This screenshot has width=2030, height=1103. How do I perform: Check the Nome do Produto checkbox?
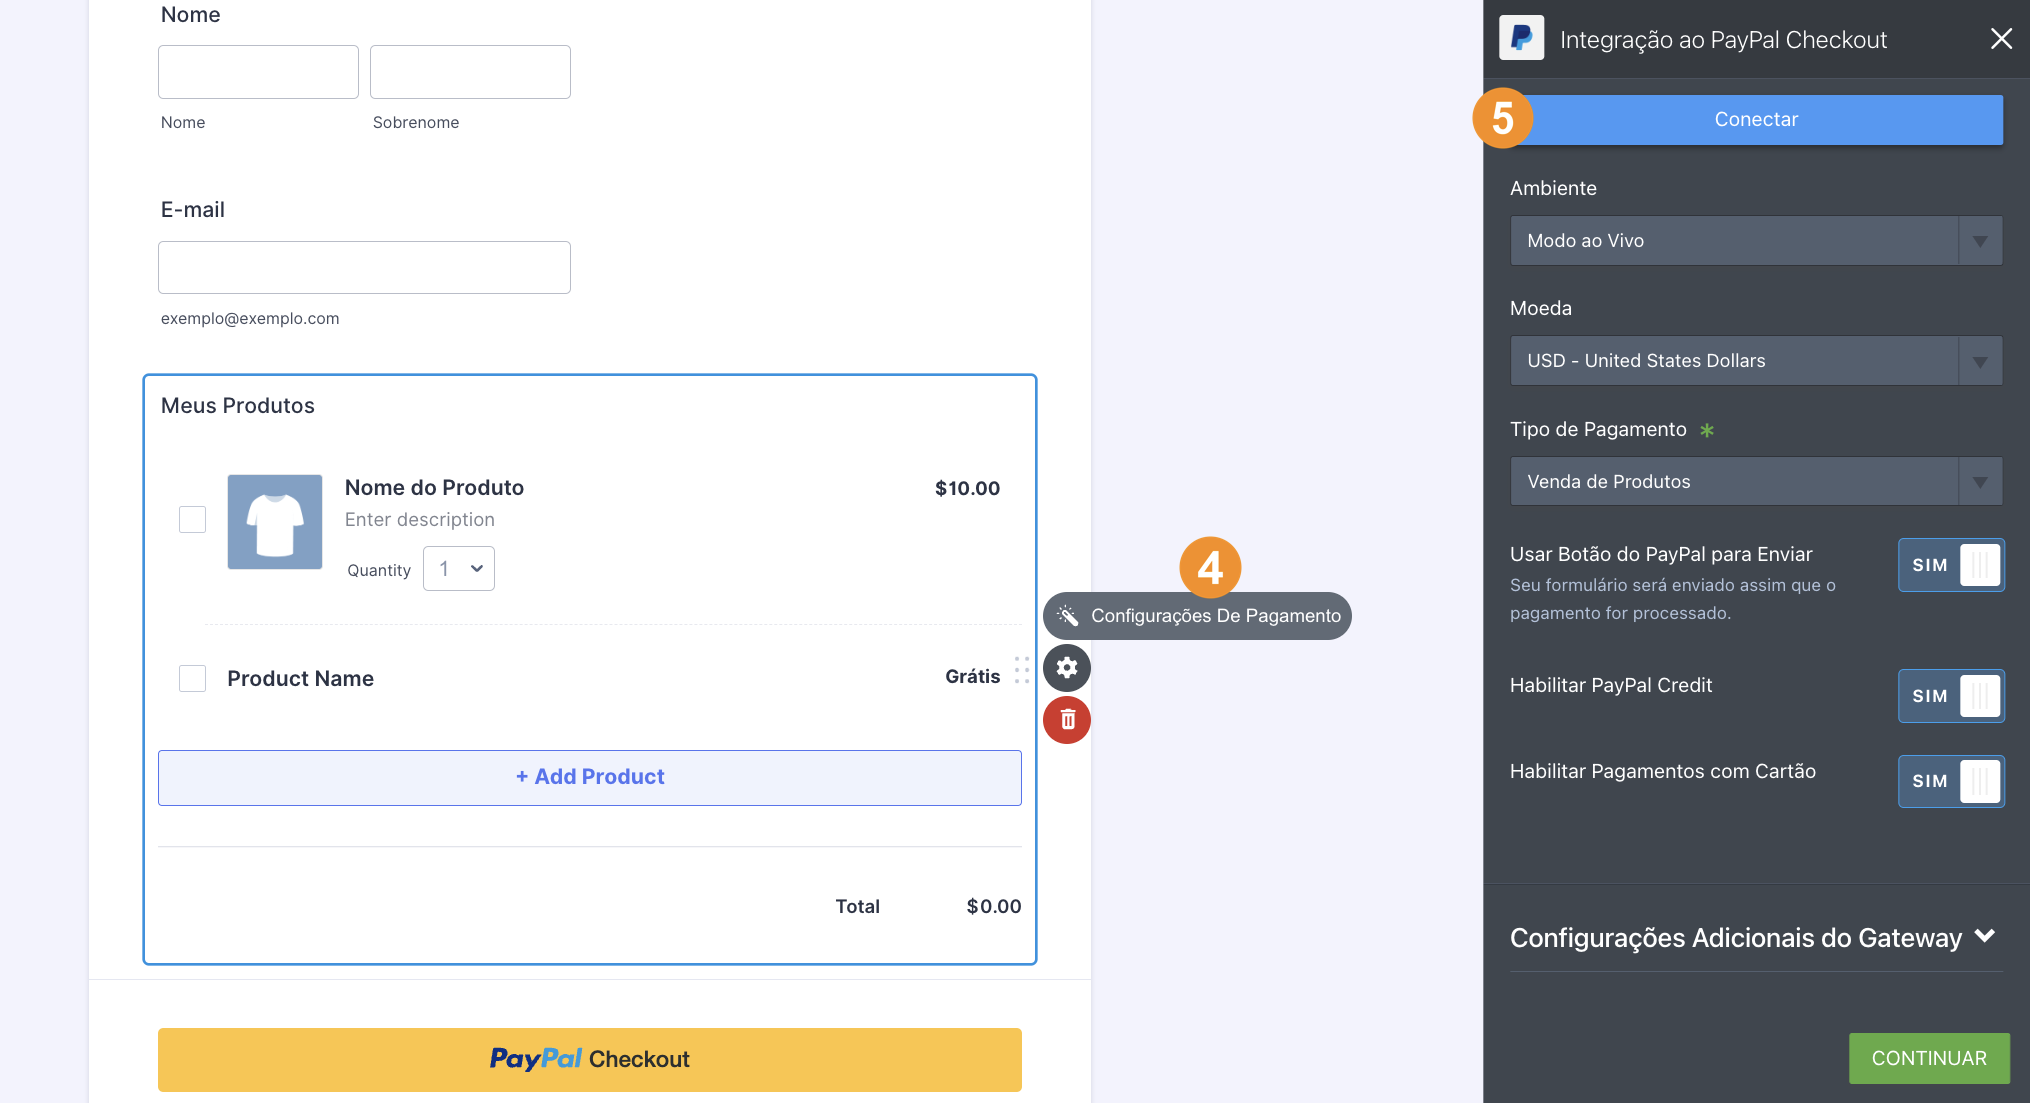coord(192,520)
